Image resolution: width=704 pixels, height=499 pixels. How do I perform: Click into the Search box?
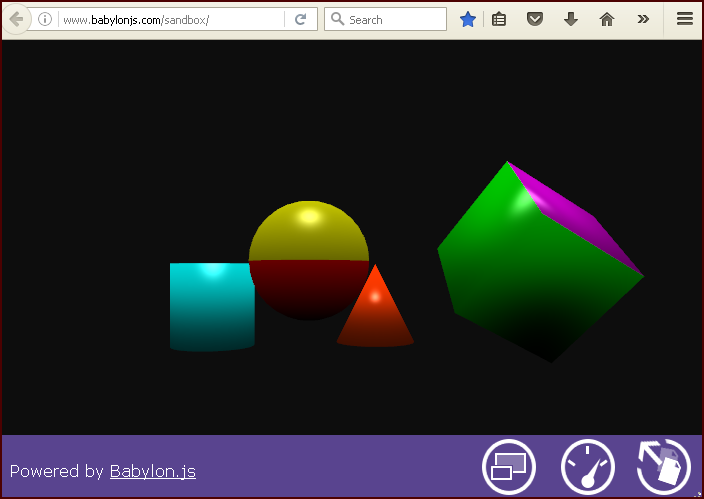click(385, 19)
